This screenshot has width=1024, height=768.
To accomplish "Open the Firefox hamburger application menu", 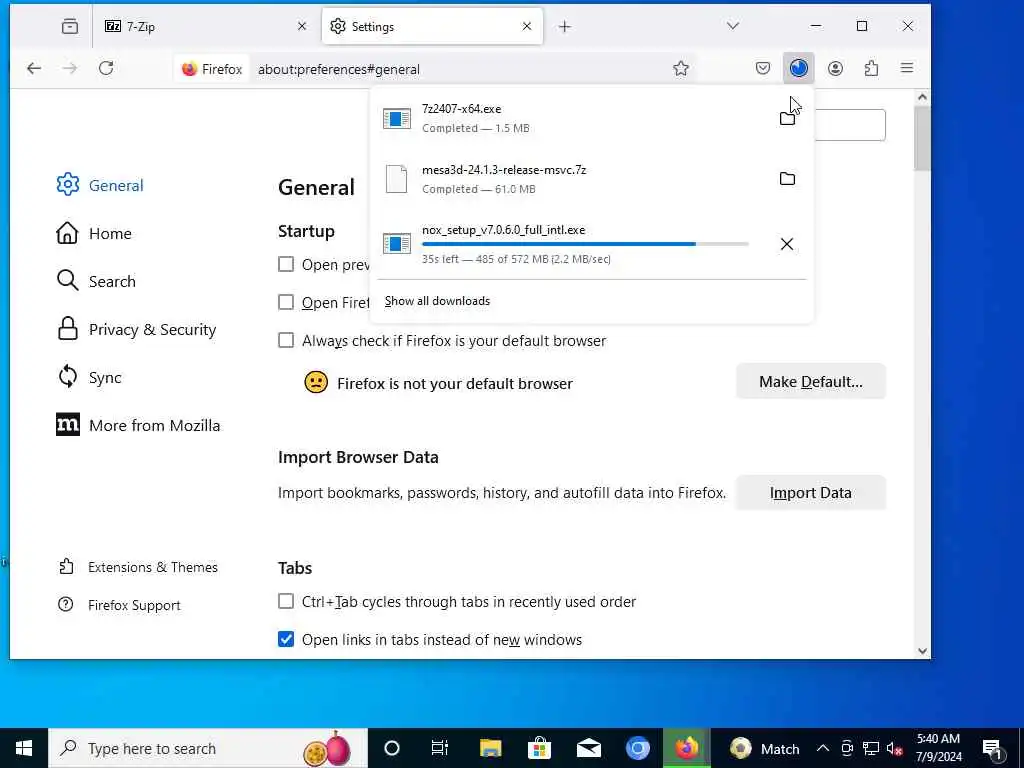I will [907, 68].
